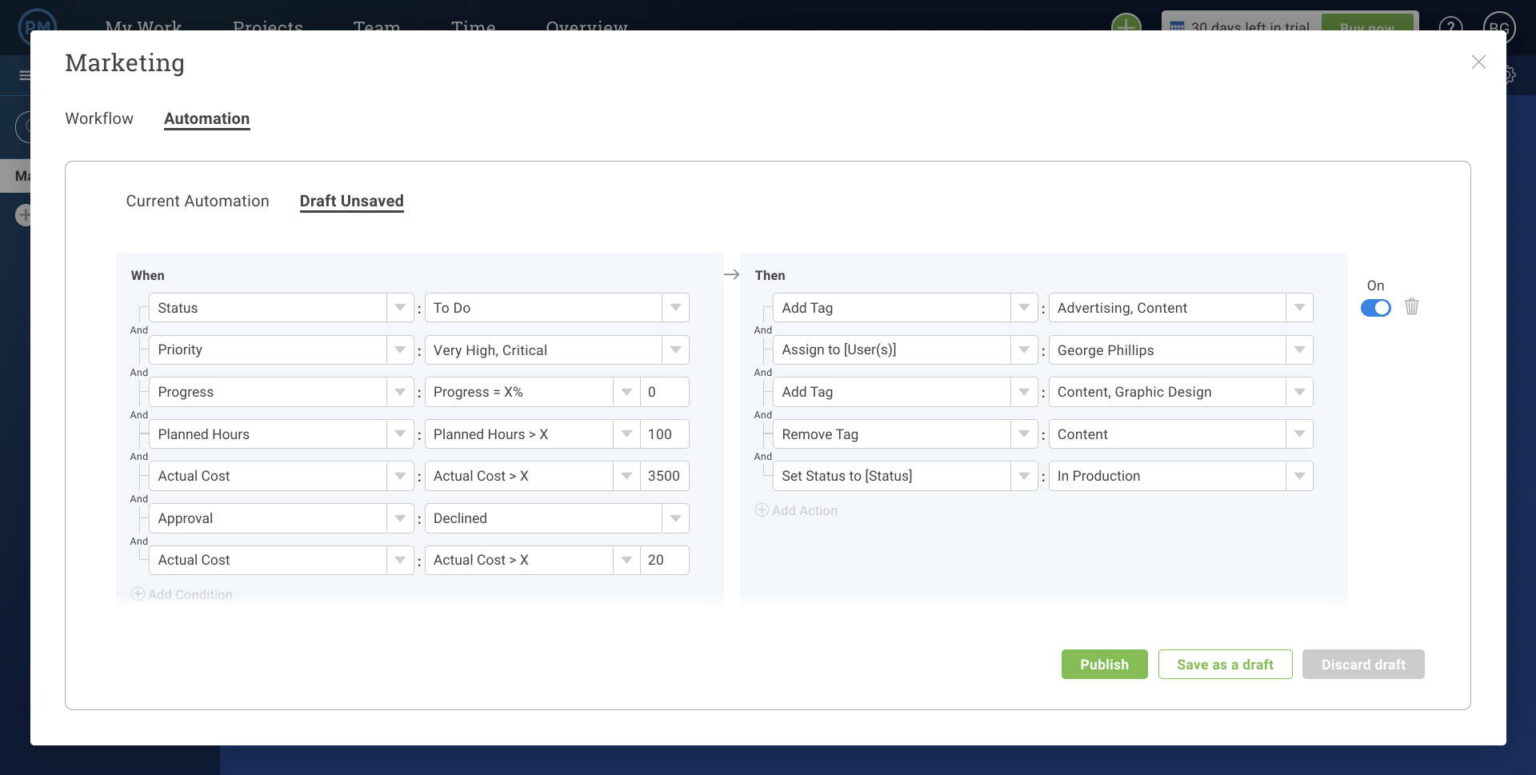Edit the Actual Cost value 3500

click(x=664, y=475)
